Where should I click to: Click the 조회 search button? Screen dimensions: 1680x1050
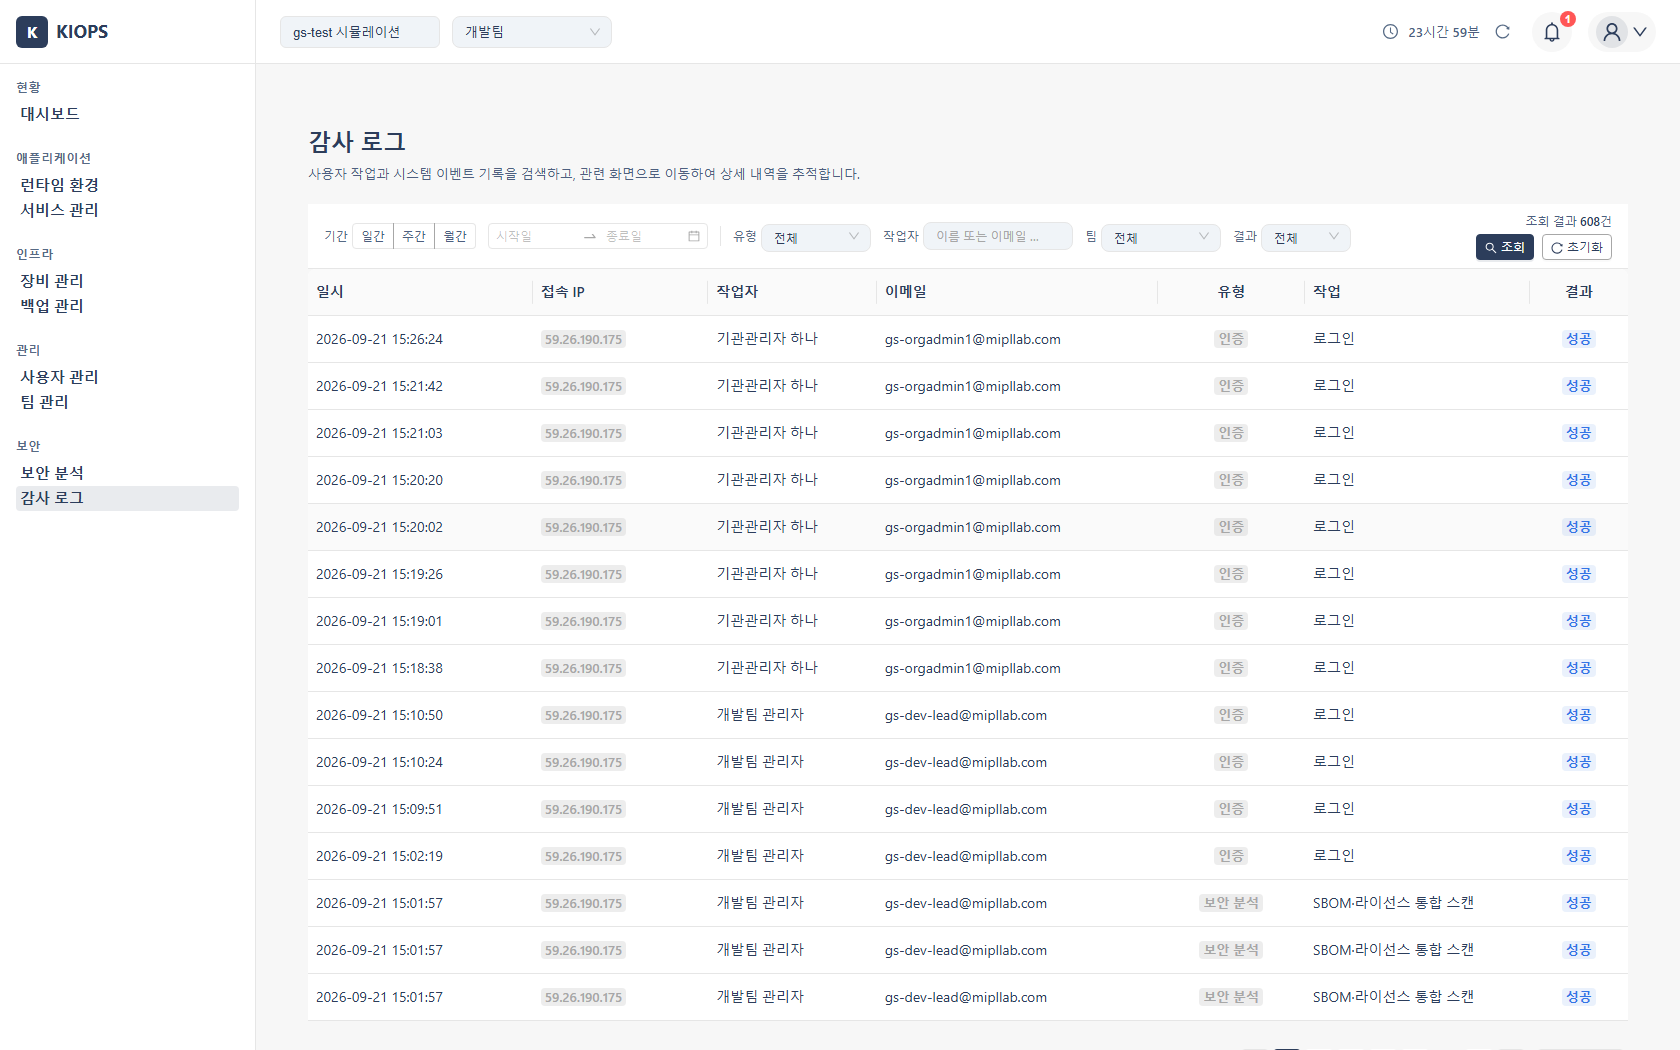(x=1505, y=247)
